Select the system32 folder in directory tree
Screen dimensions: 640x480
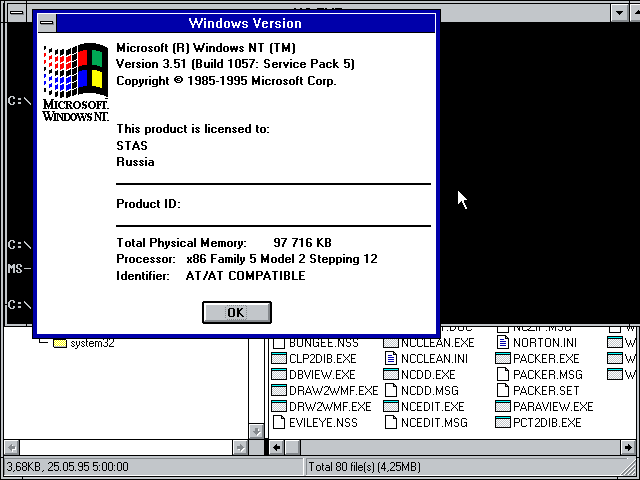92,343
